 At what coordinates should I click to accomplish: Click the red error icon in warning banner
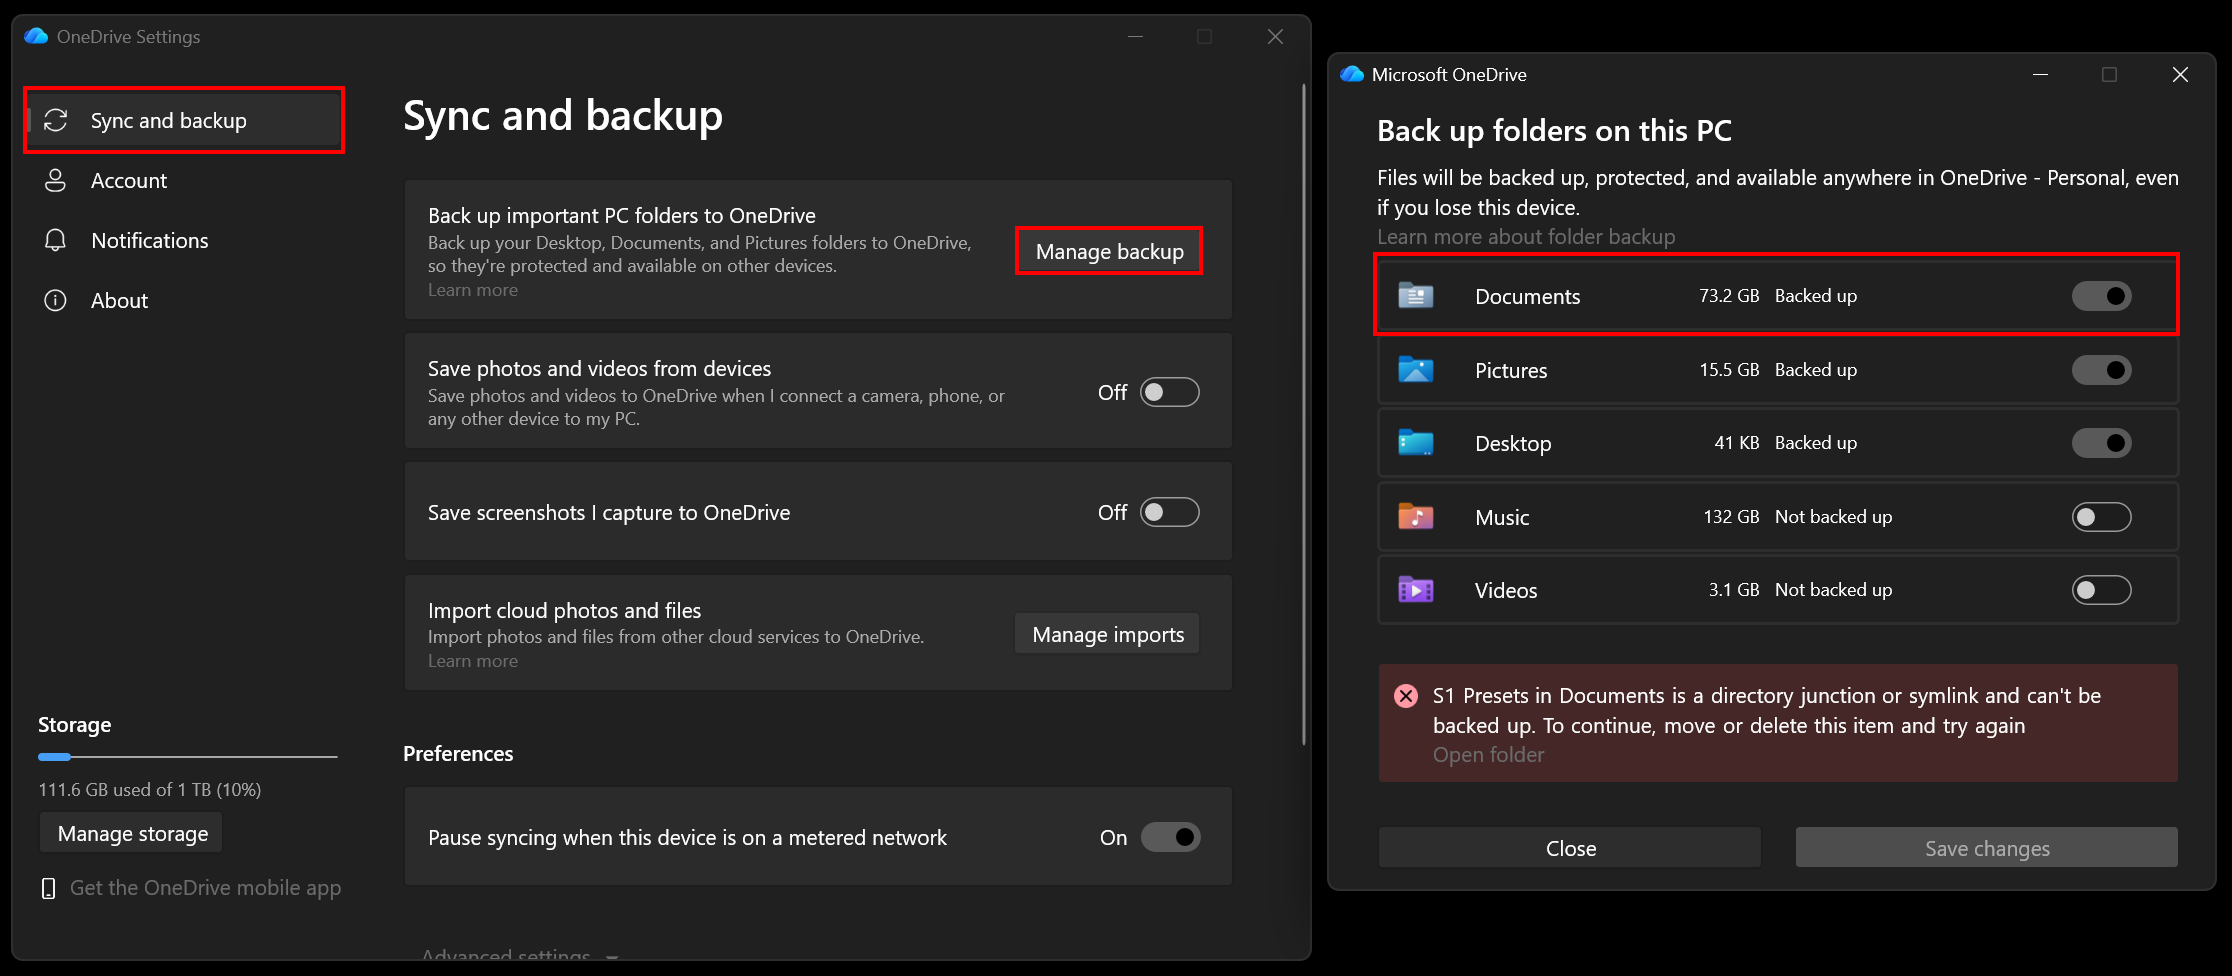[x=1406, y=696]
